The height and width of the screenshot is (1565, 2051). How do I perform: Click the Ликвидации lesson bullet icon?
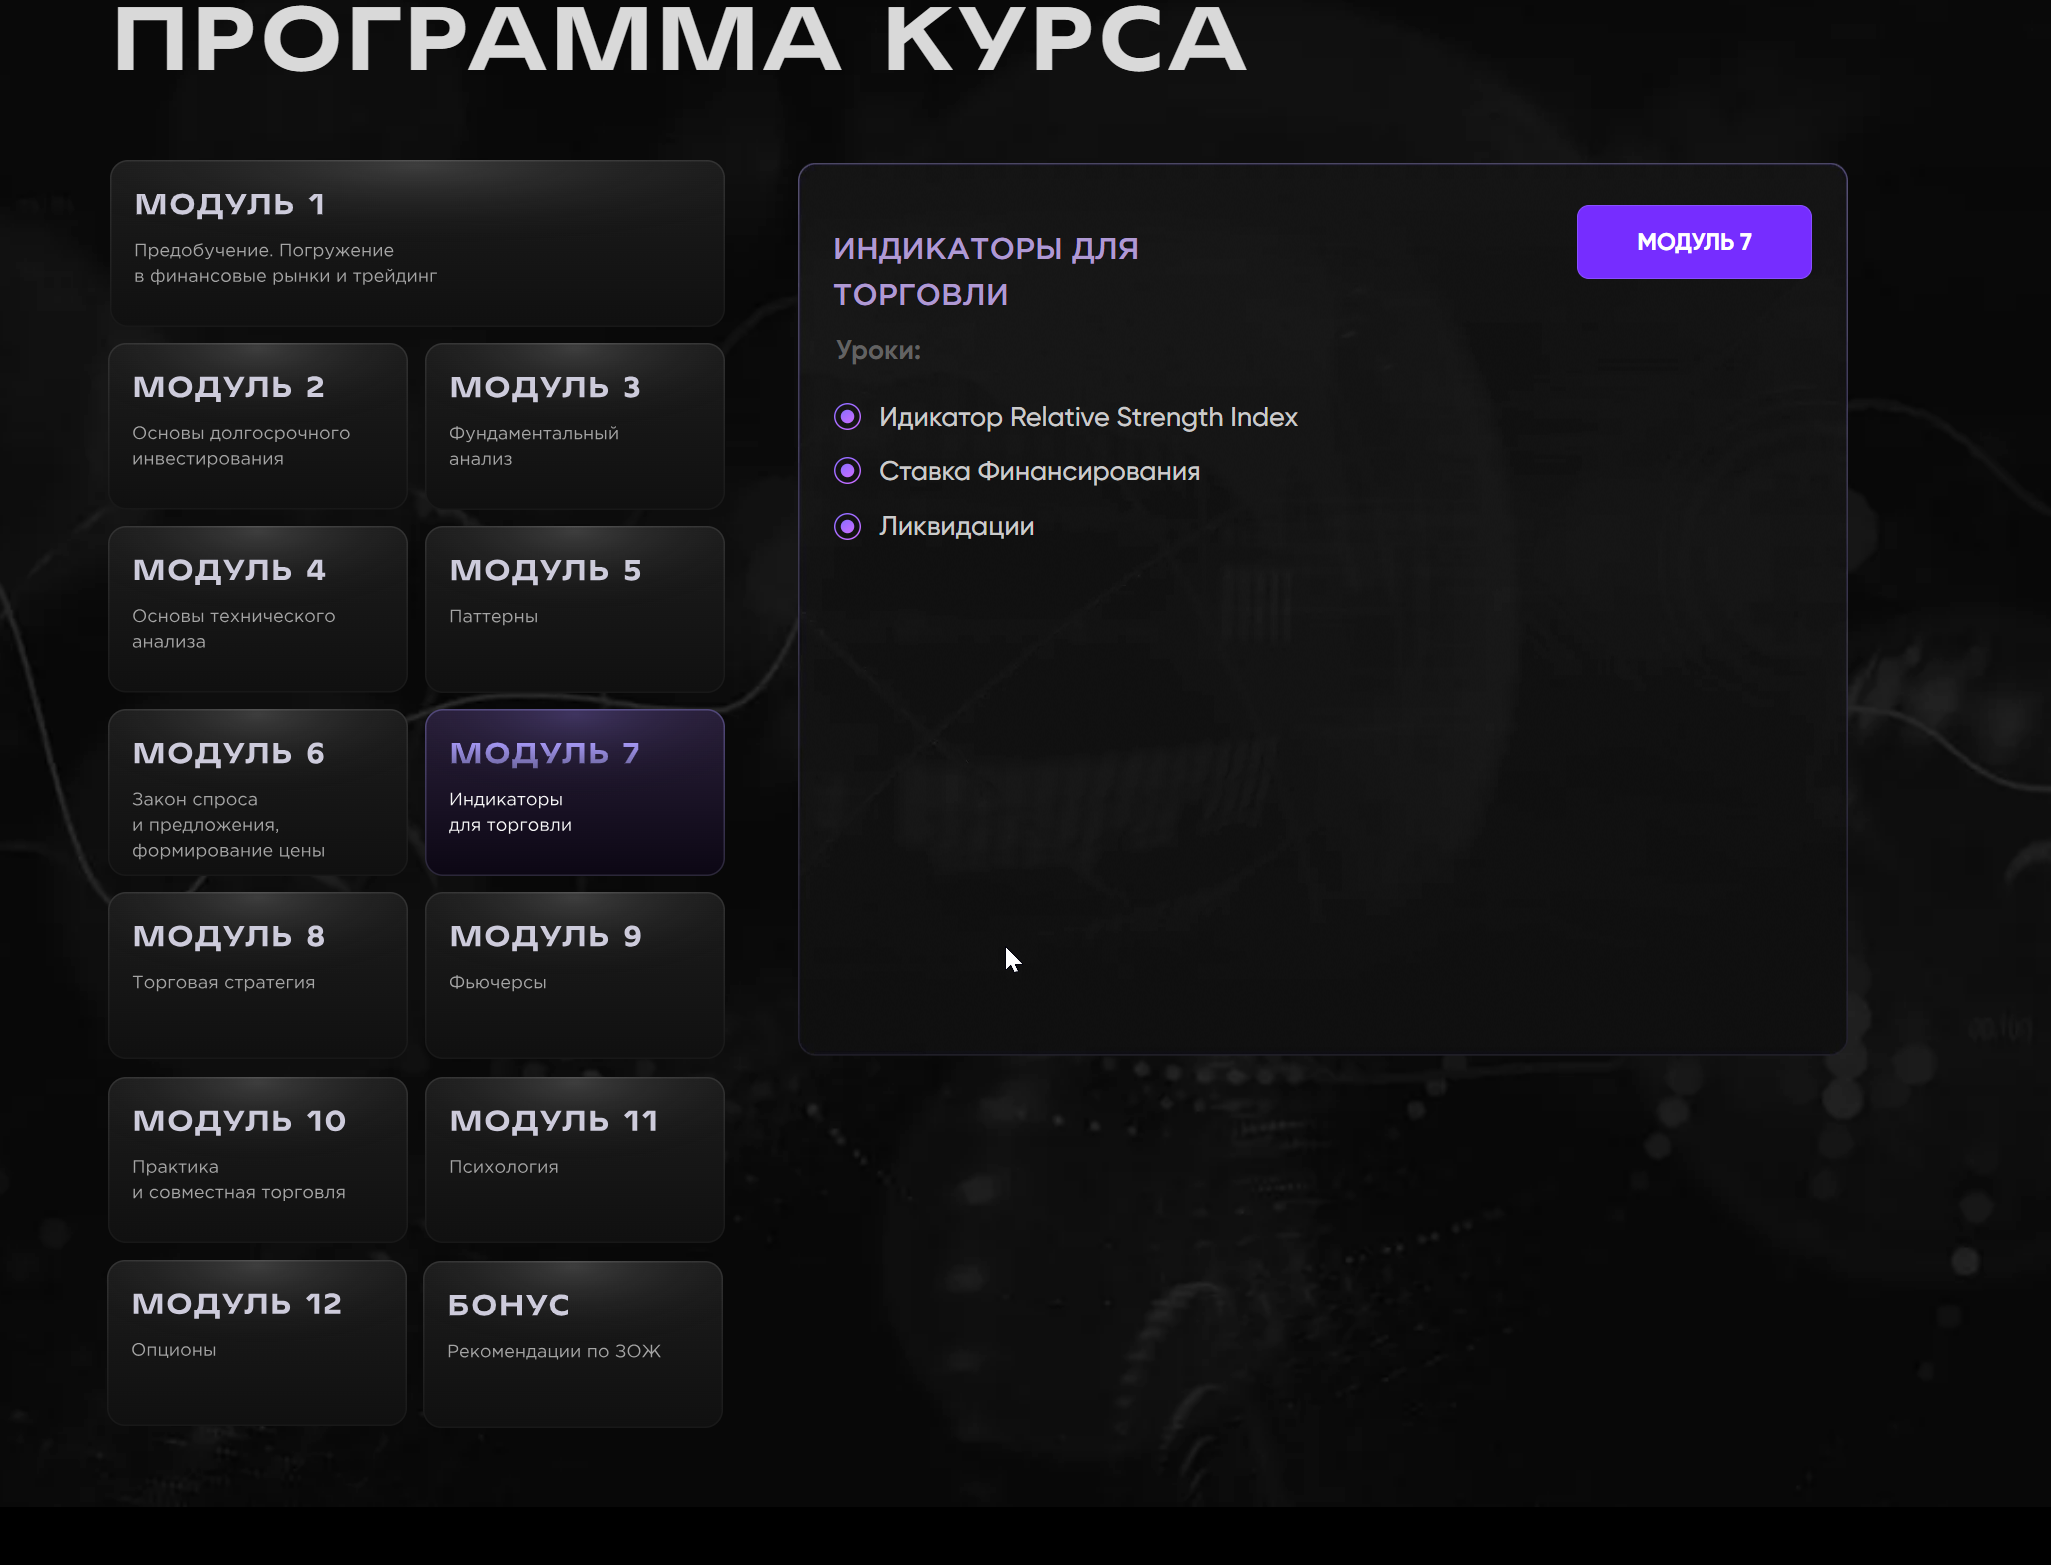point(847,526)
